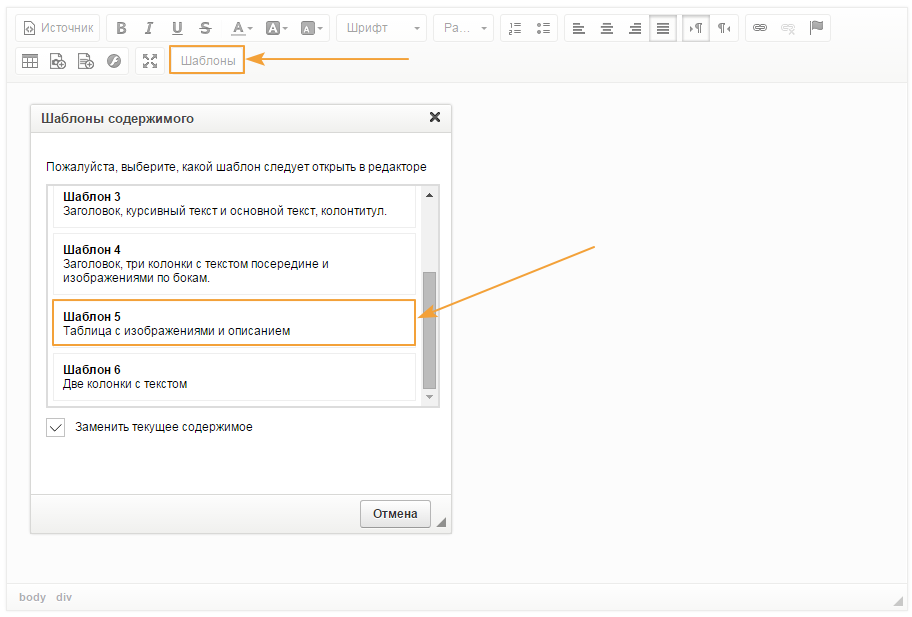Toggle strikethrough formatting
Viewport: 912px width, 617px height.
click(205, 28)
